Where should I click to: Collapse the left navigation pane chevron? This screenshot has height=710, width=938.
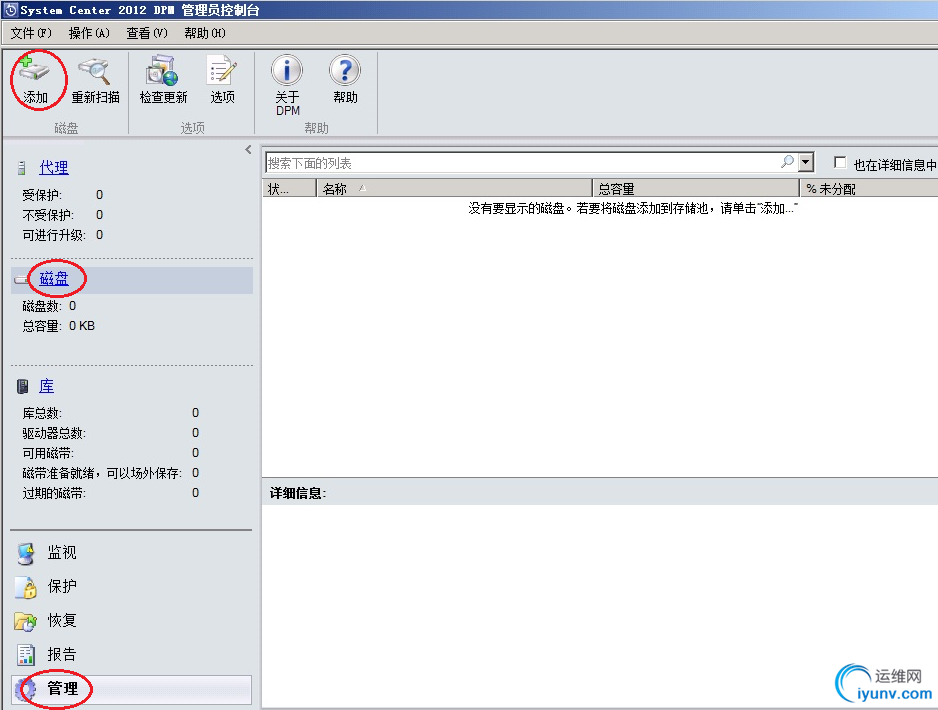[x=248, y=150]
